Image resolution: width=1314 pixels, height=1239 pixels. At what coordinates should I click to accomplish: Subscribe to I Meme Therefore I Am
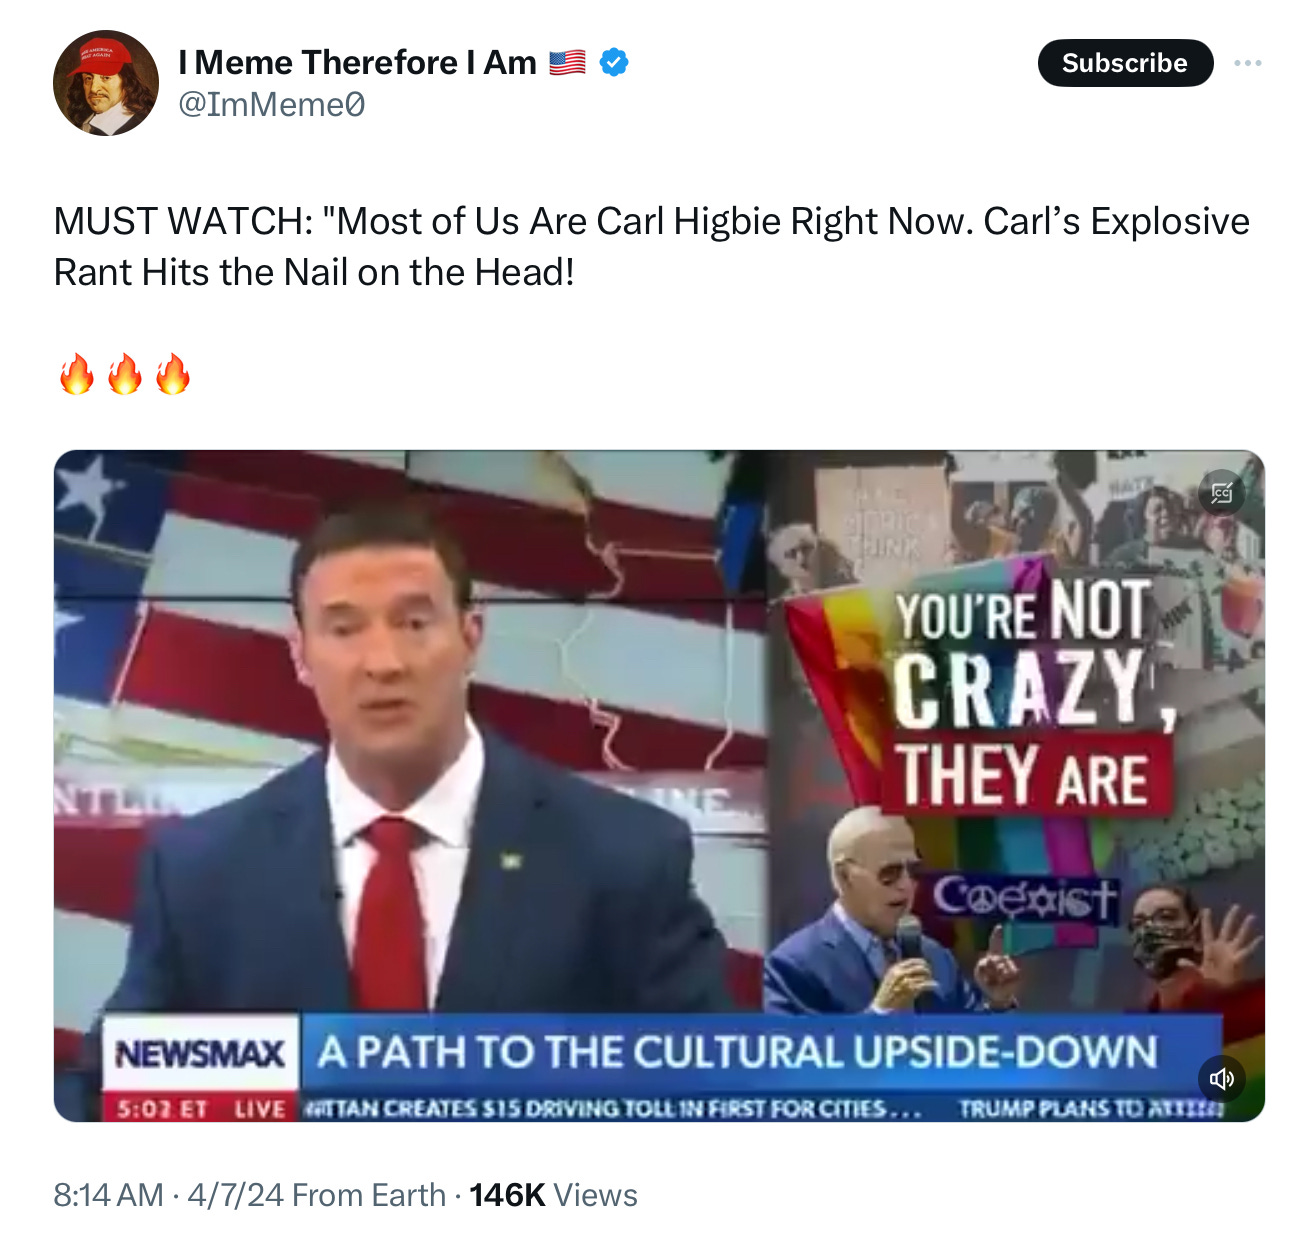point(1125,63)
